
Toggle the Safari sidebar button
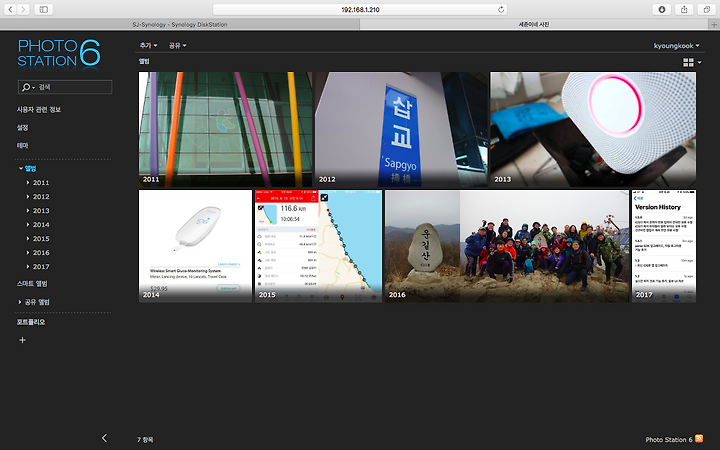click(x=44, y=9)
